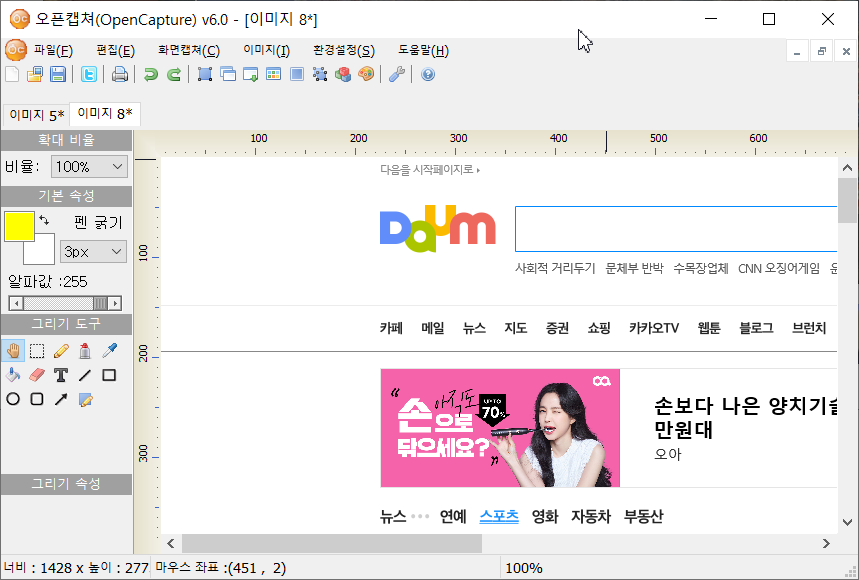Click the colored cubes capture icon
The width and height of the screenshot is (859, 580).
tap(343, 74)
